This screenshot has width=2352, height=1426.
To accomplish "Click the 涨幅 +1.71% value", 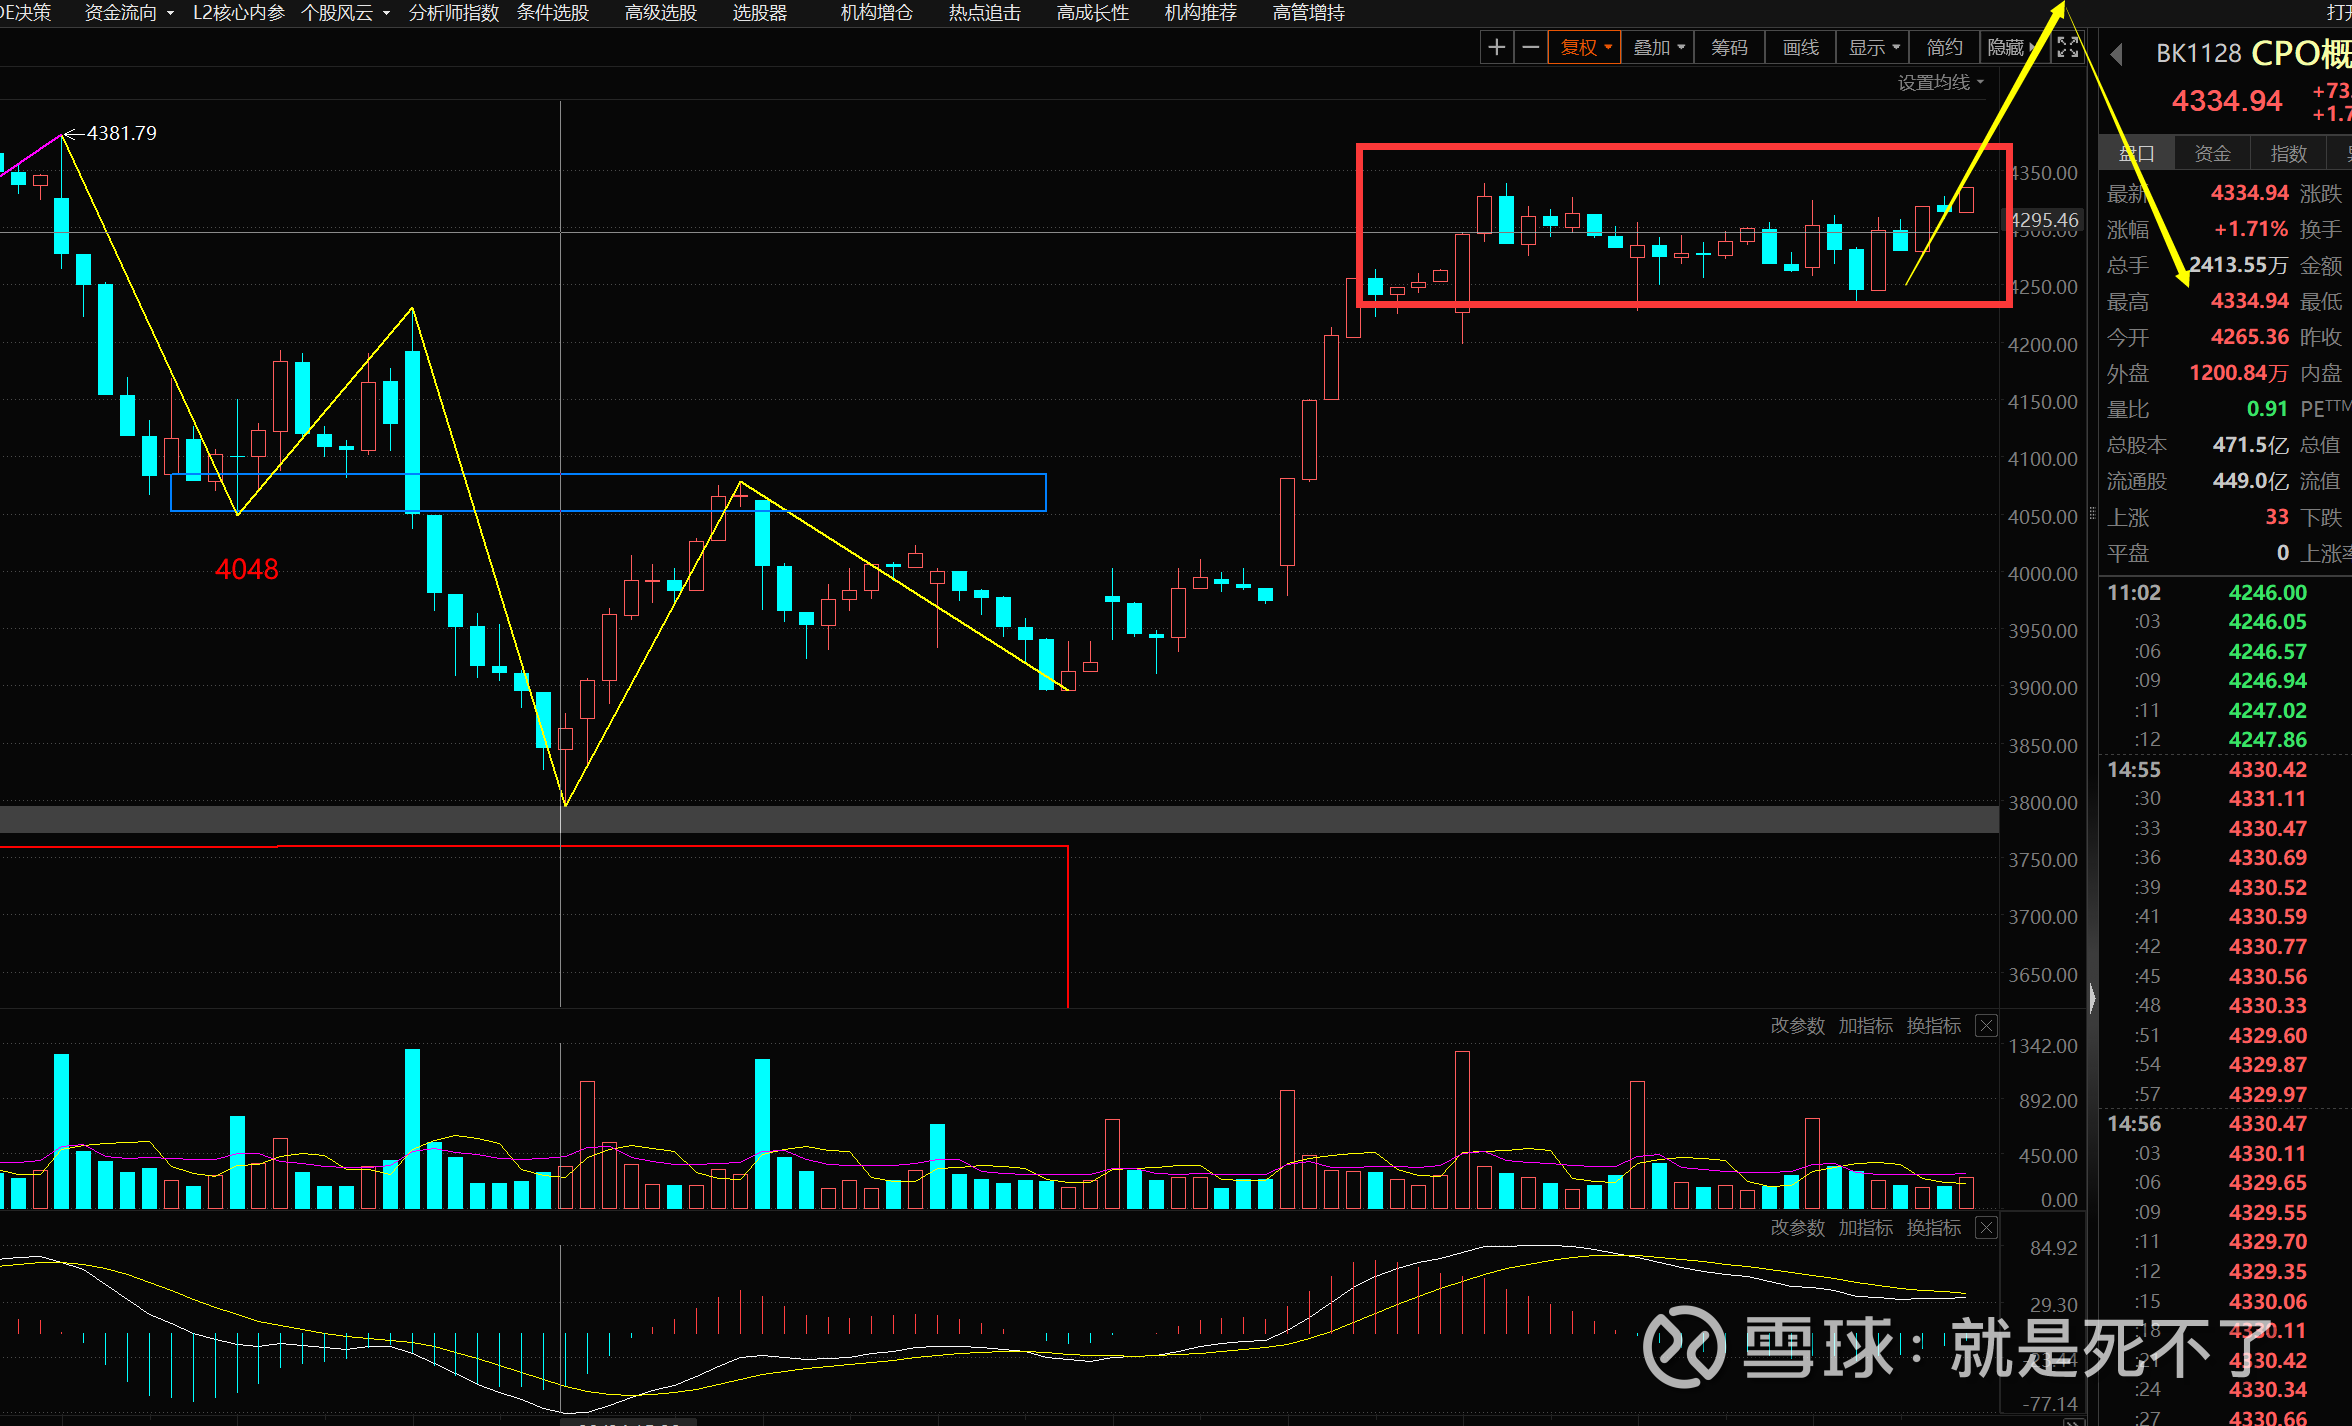I will (2251, 229).
